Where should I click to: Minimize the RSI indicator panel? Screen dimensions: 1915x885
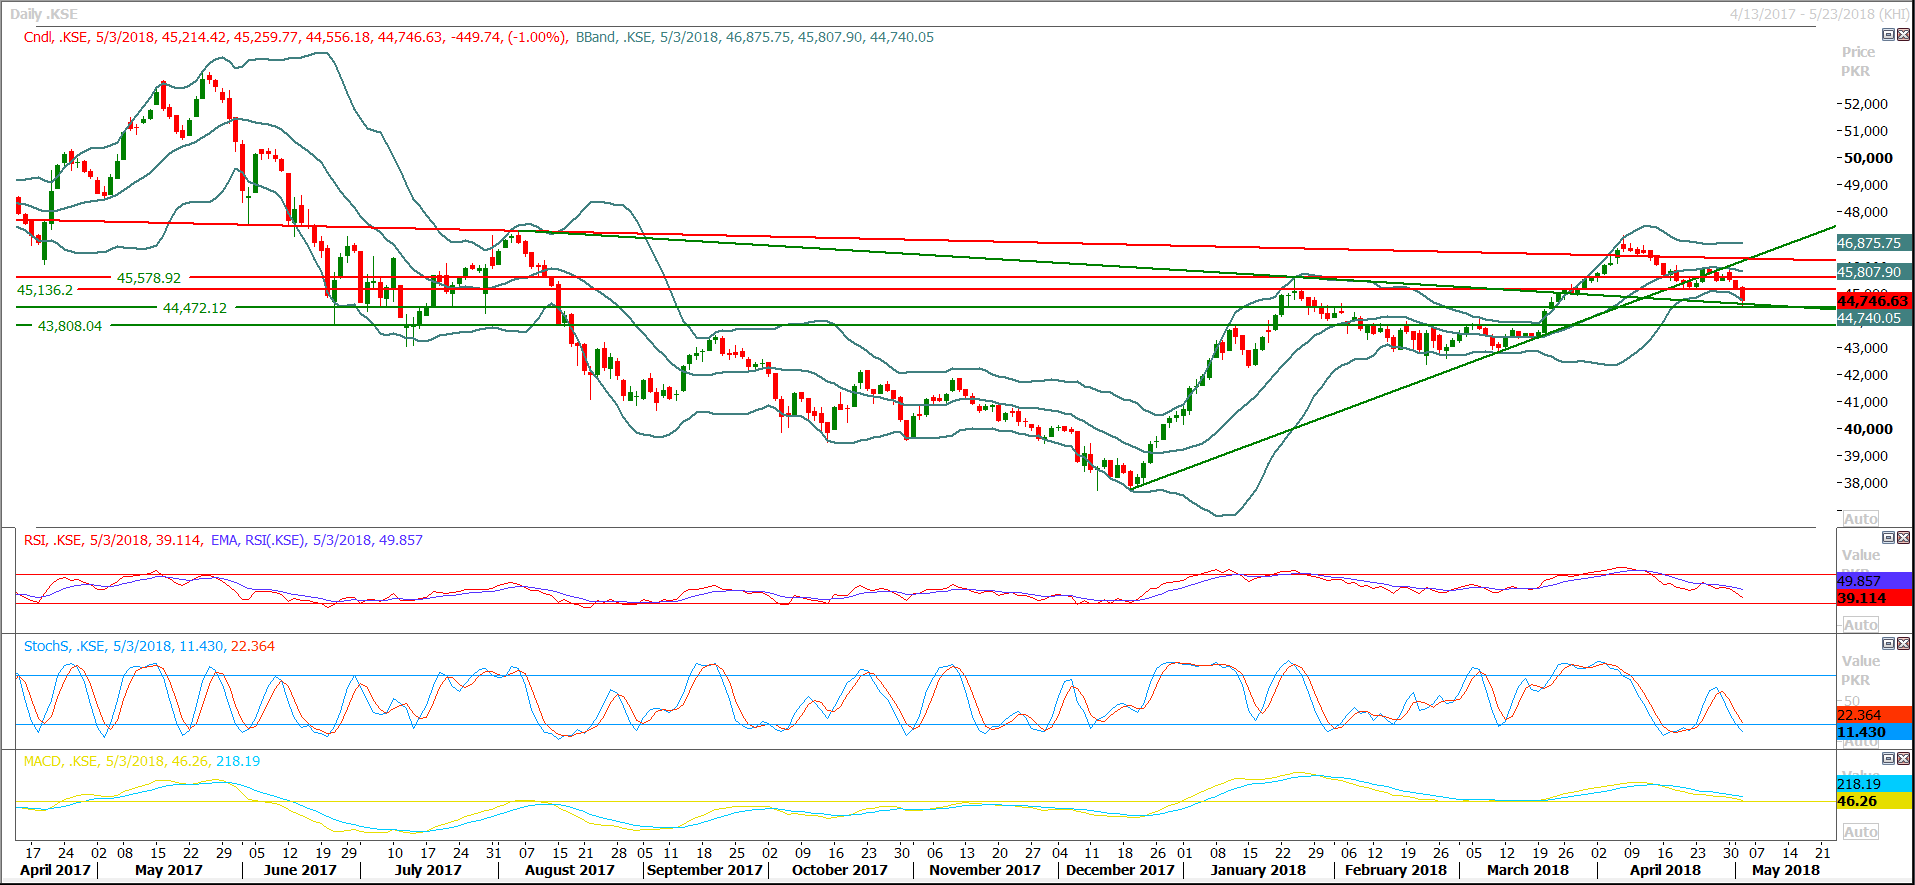point(1888,538)
